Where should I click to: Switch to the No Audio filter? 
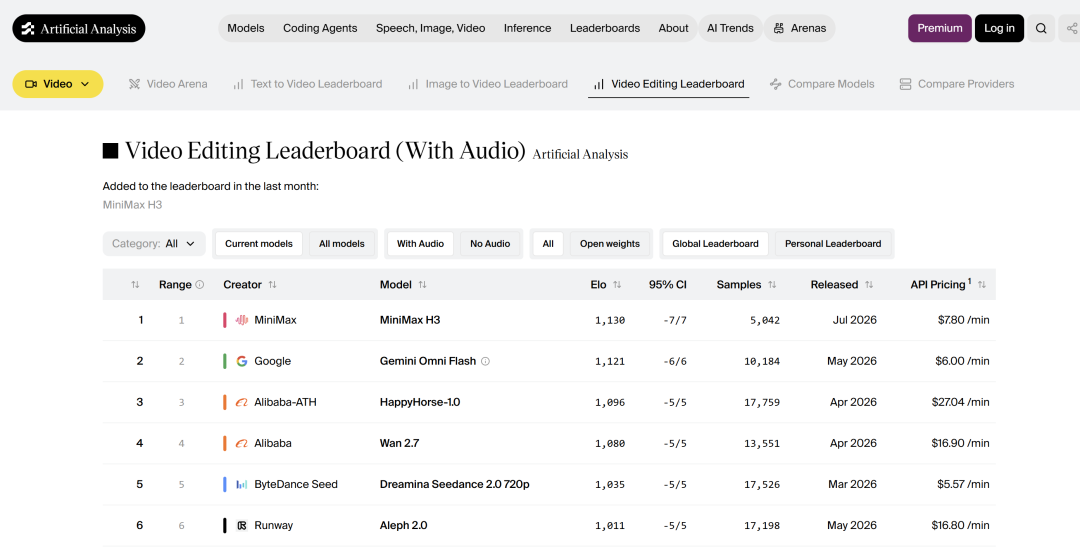pyautogui.click(x=490, y=244)
